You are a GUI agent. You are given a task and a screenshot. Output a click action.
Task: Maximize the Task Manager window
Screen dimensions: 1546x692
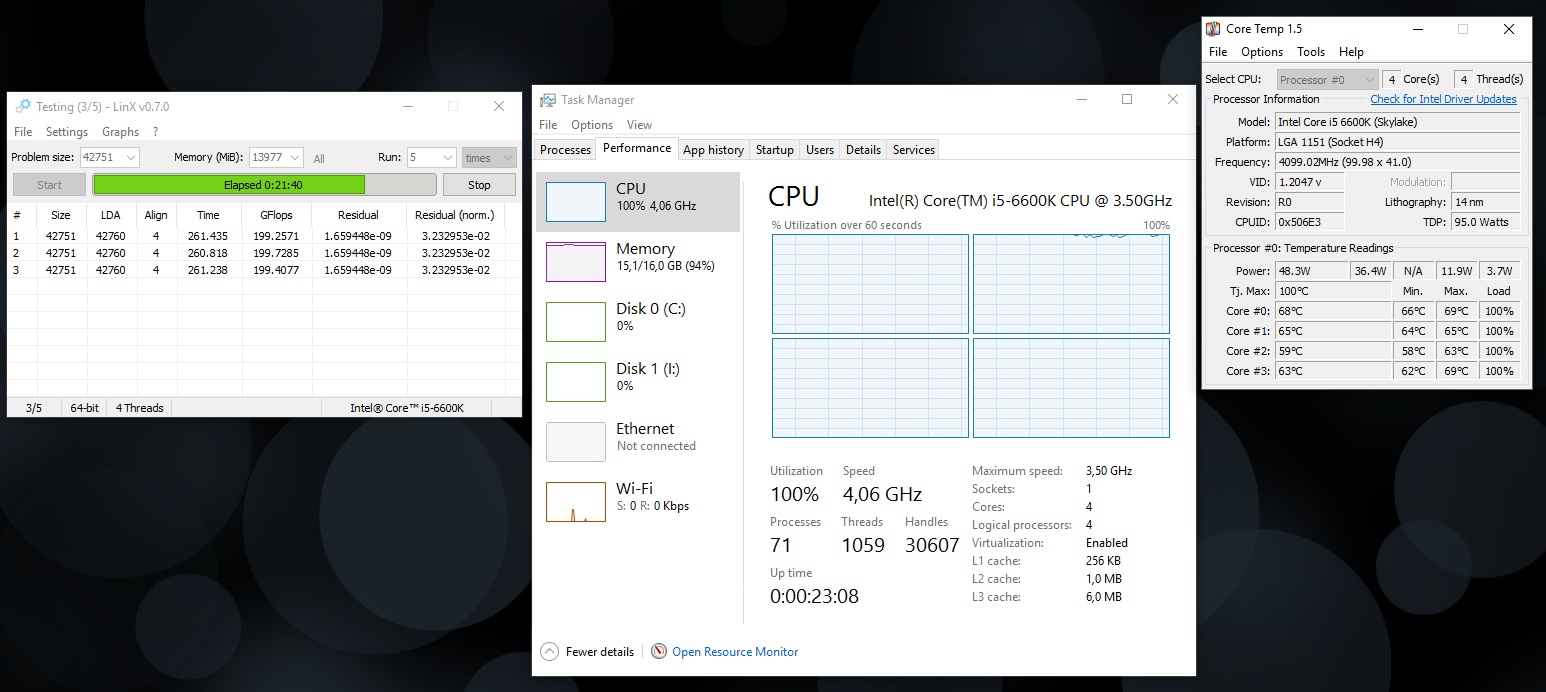[1127, 99]
